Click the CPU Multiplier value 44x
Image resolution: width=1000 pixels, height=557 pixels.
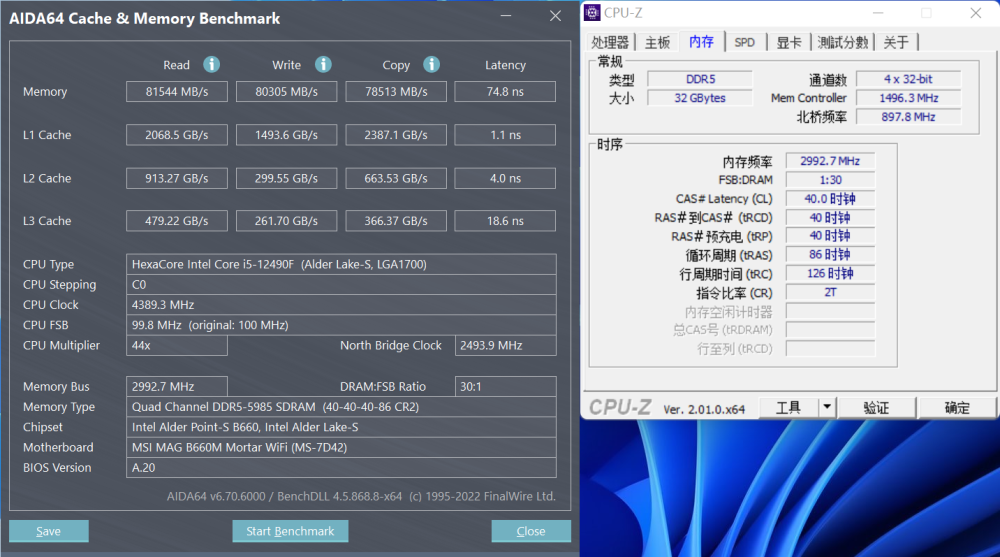click(x=177, y=345)
